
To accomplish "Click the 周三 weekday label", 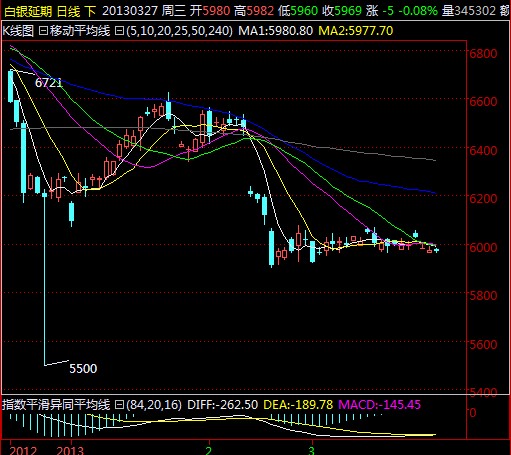I will coord(174,11).
